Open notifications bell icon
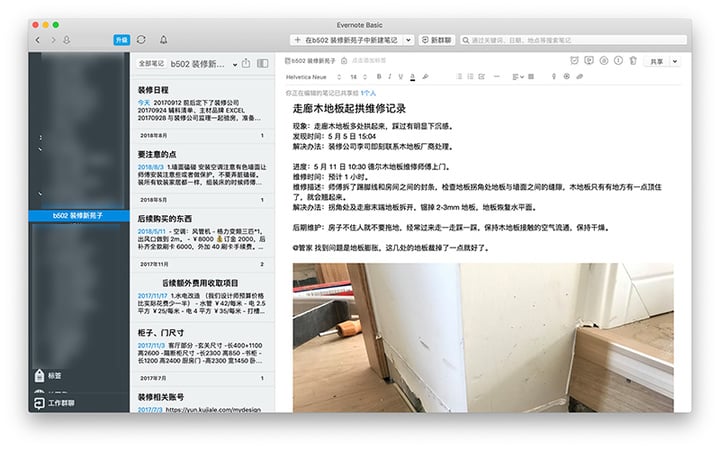The height and width of the screenshot is (450, 720). (x=163, y=40)
